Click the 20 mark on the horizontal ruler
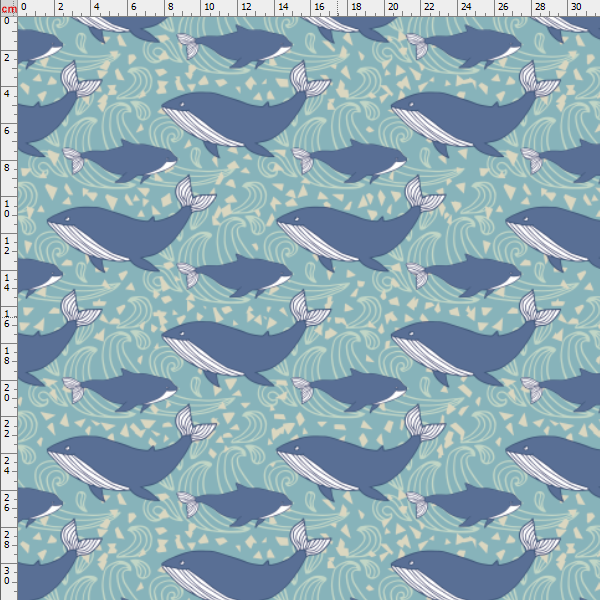This screenshot has width=600, height=600. click(393, 7)
